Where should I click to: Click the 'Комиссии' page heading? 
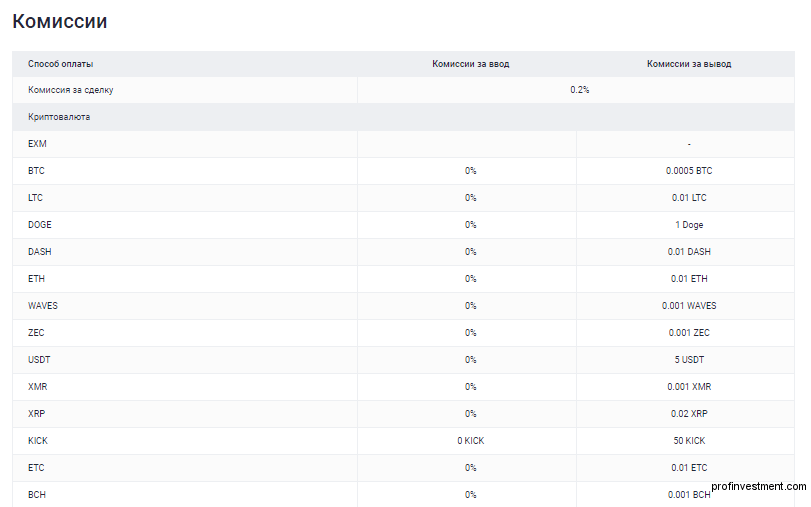pos(59,21)
